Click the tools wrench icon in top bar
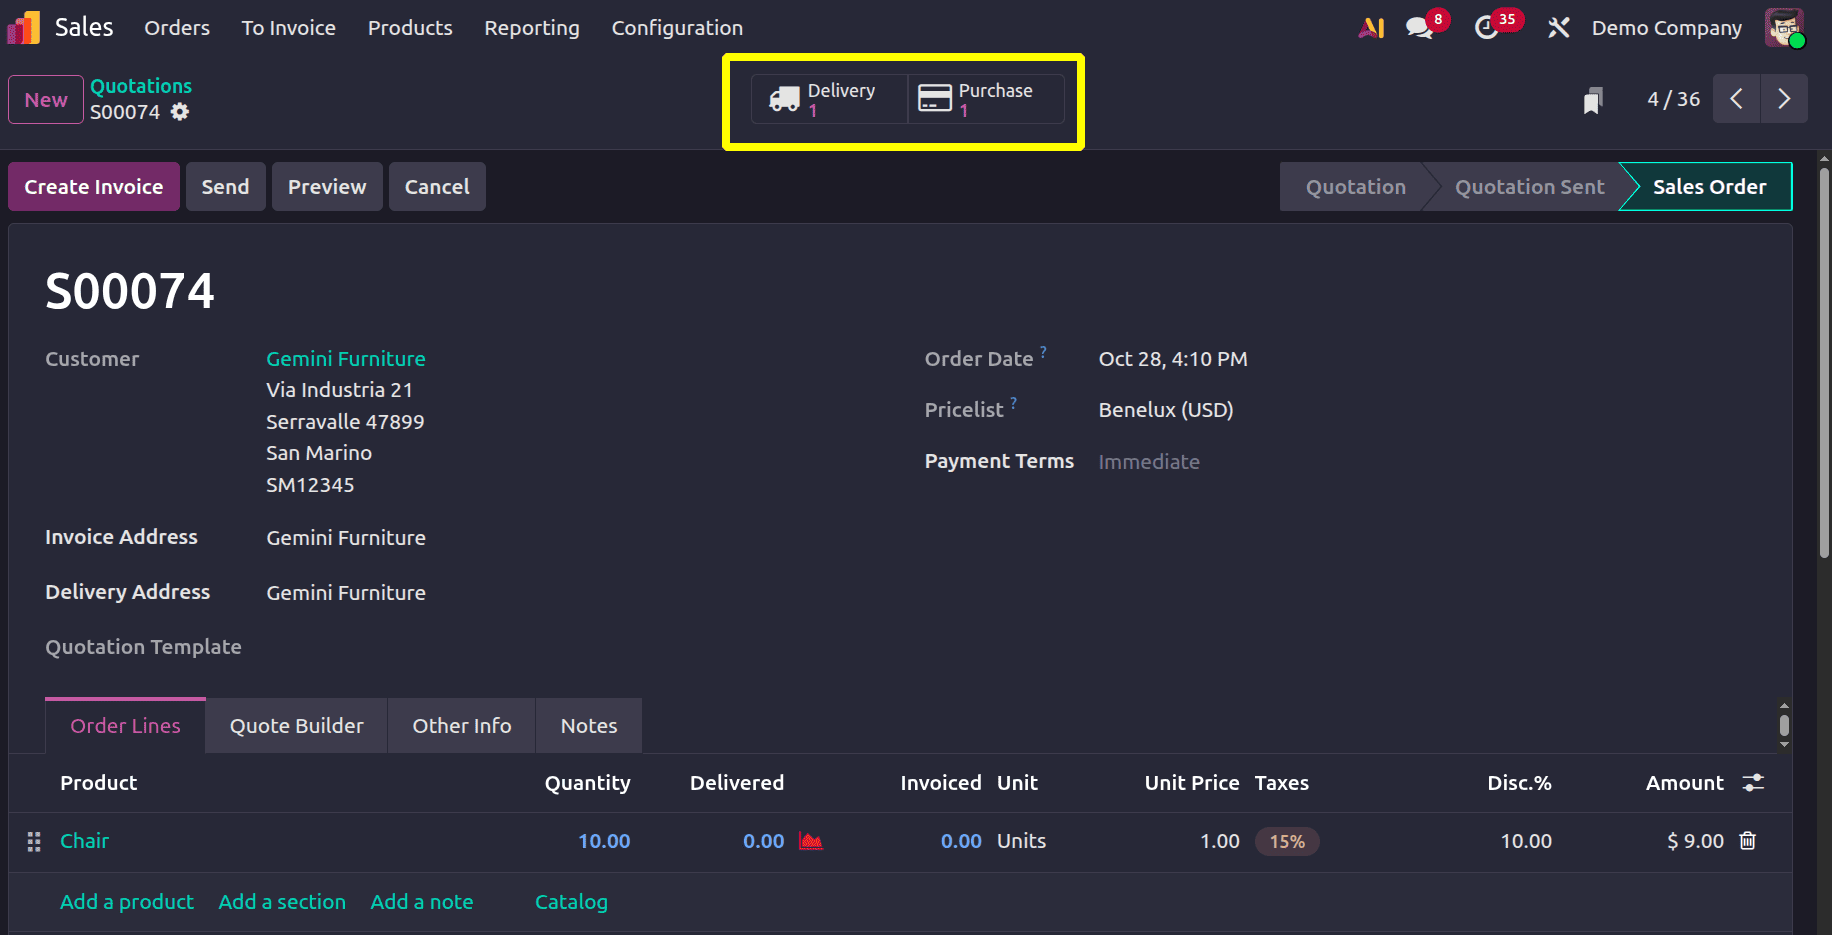 [1558, 27]
